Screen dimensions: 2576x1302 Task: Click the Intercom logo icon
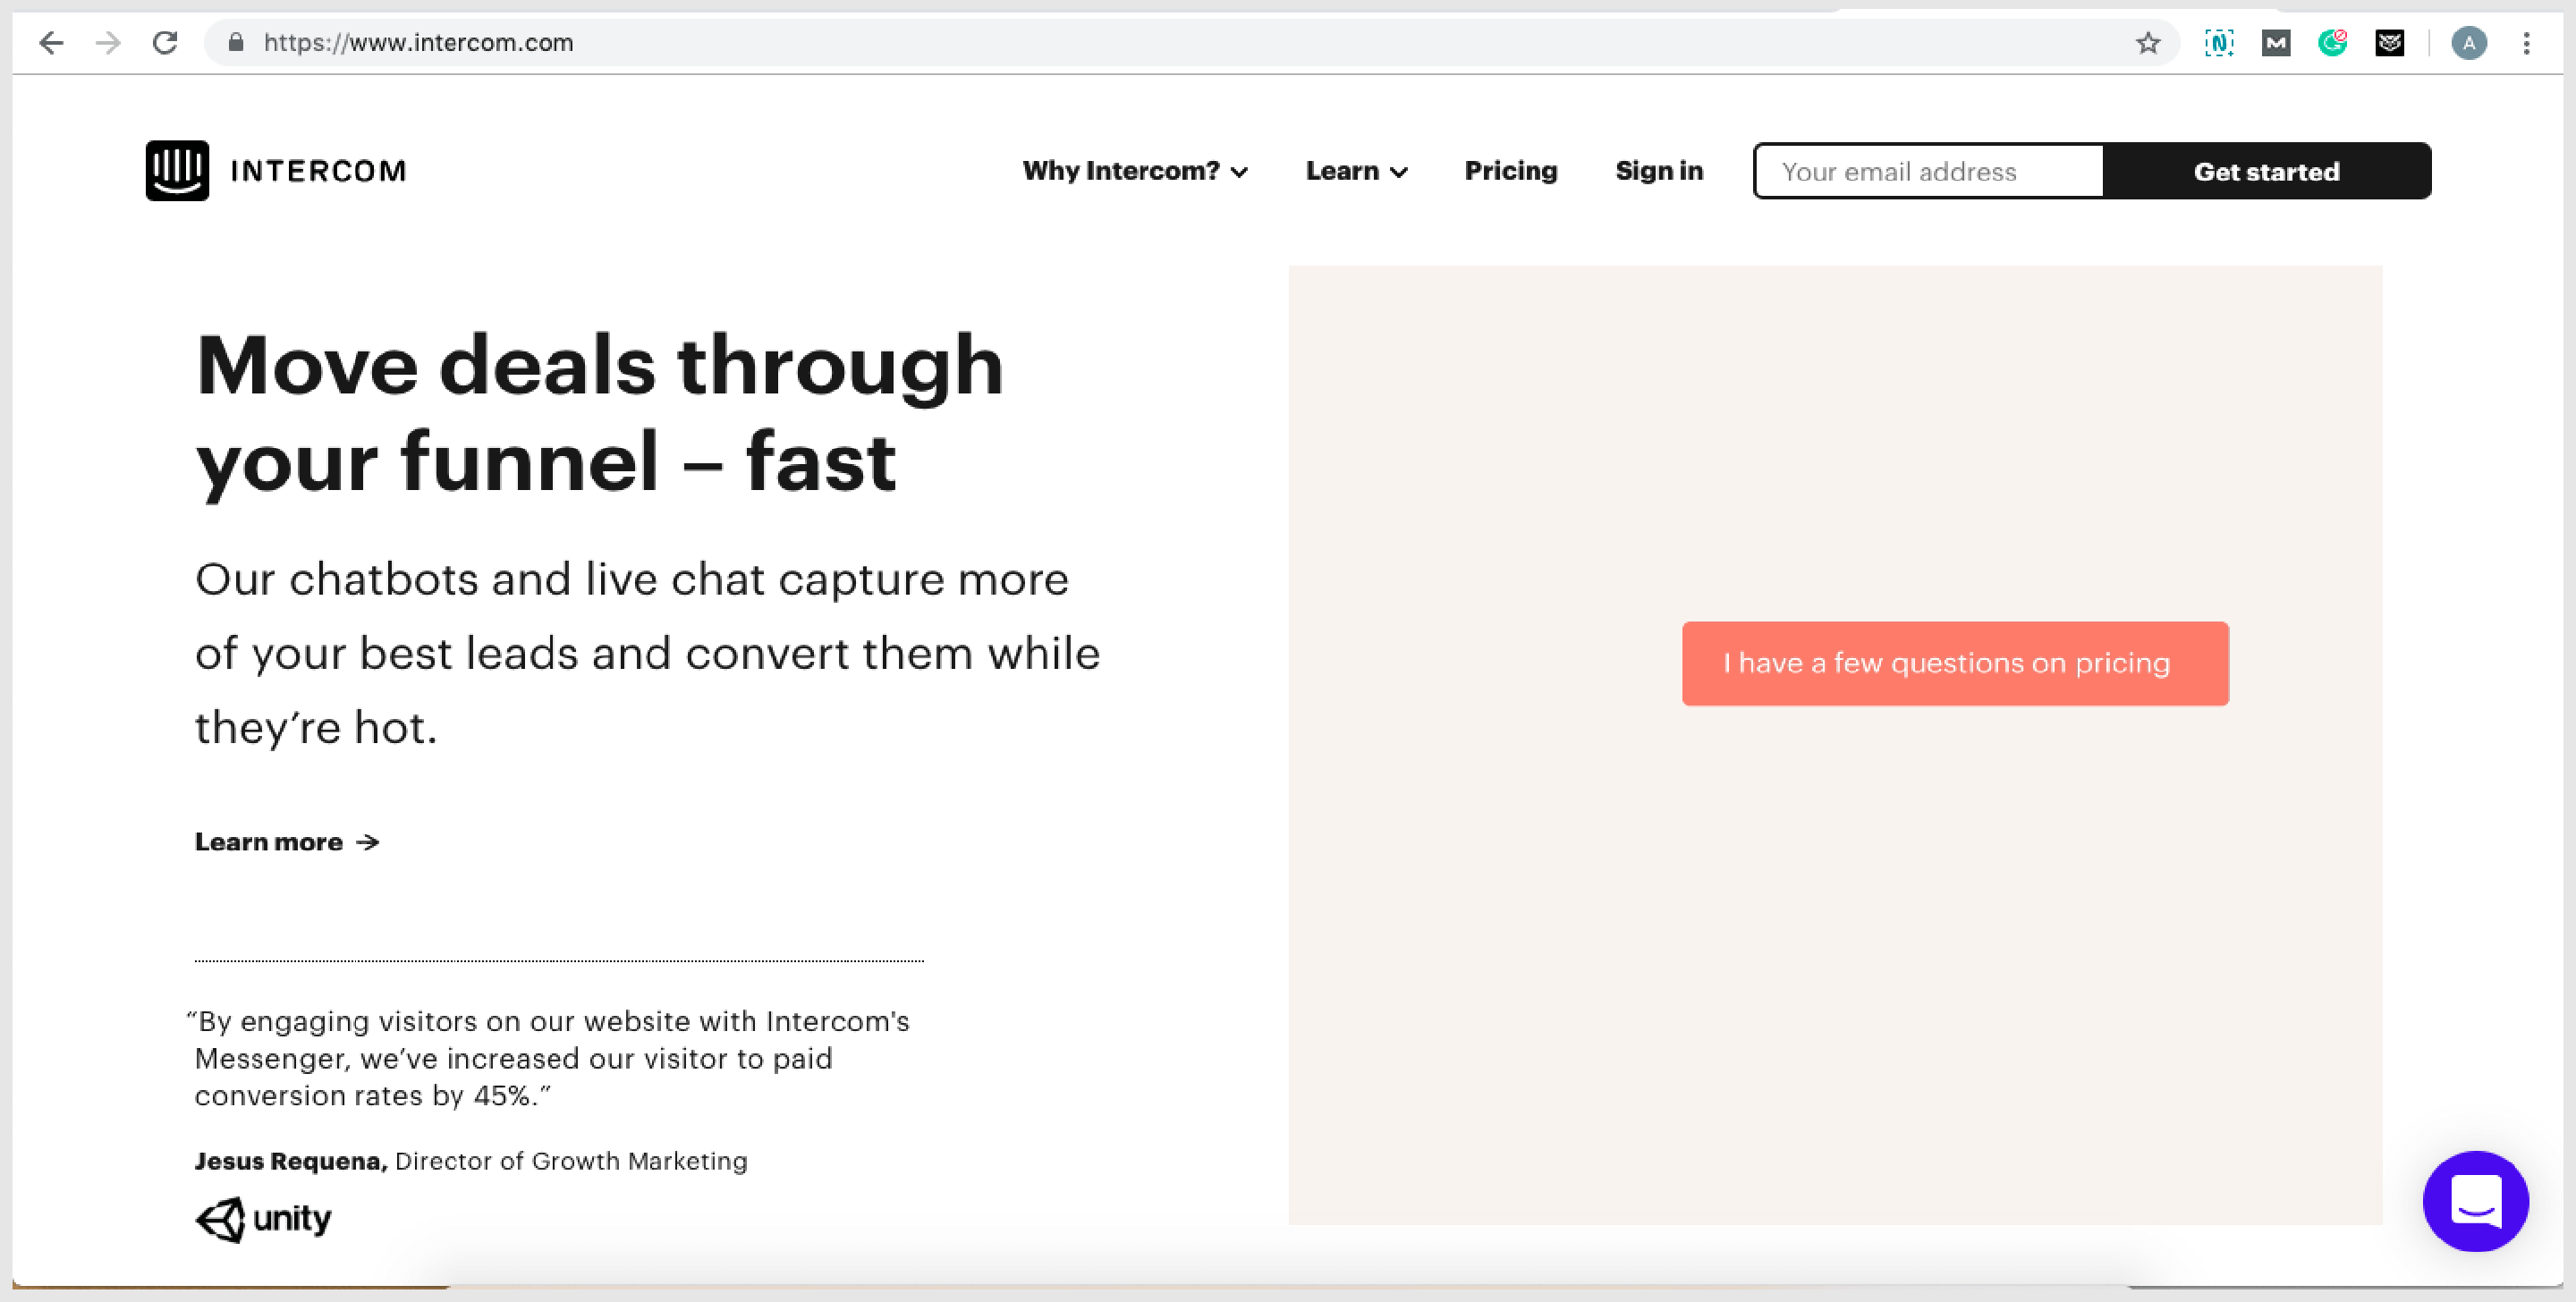[178, 169]
